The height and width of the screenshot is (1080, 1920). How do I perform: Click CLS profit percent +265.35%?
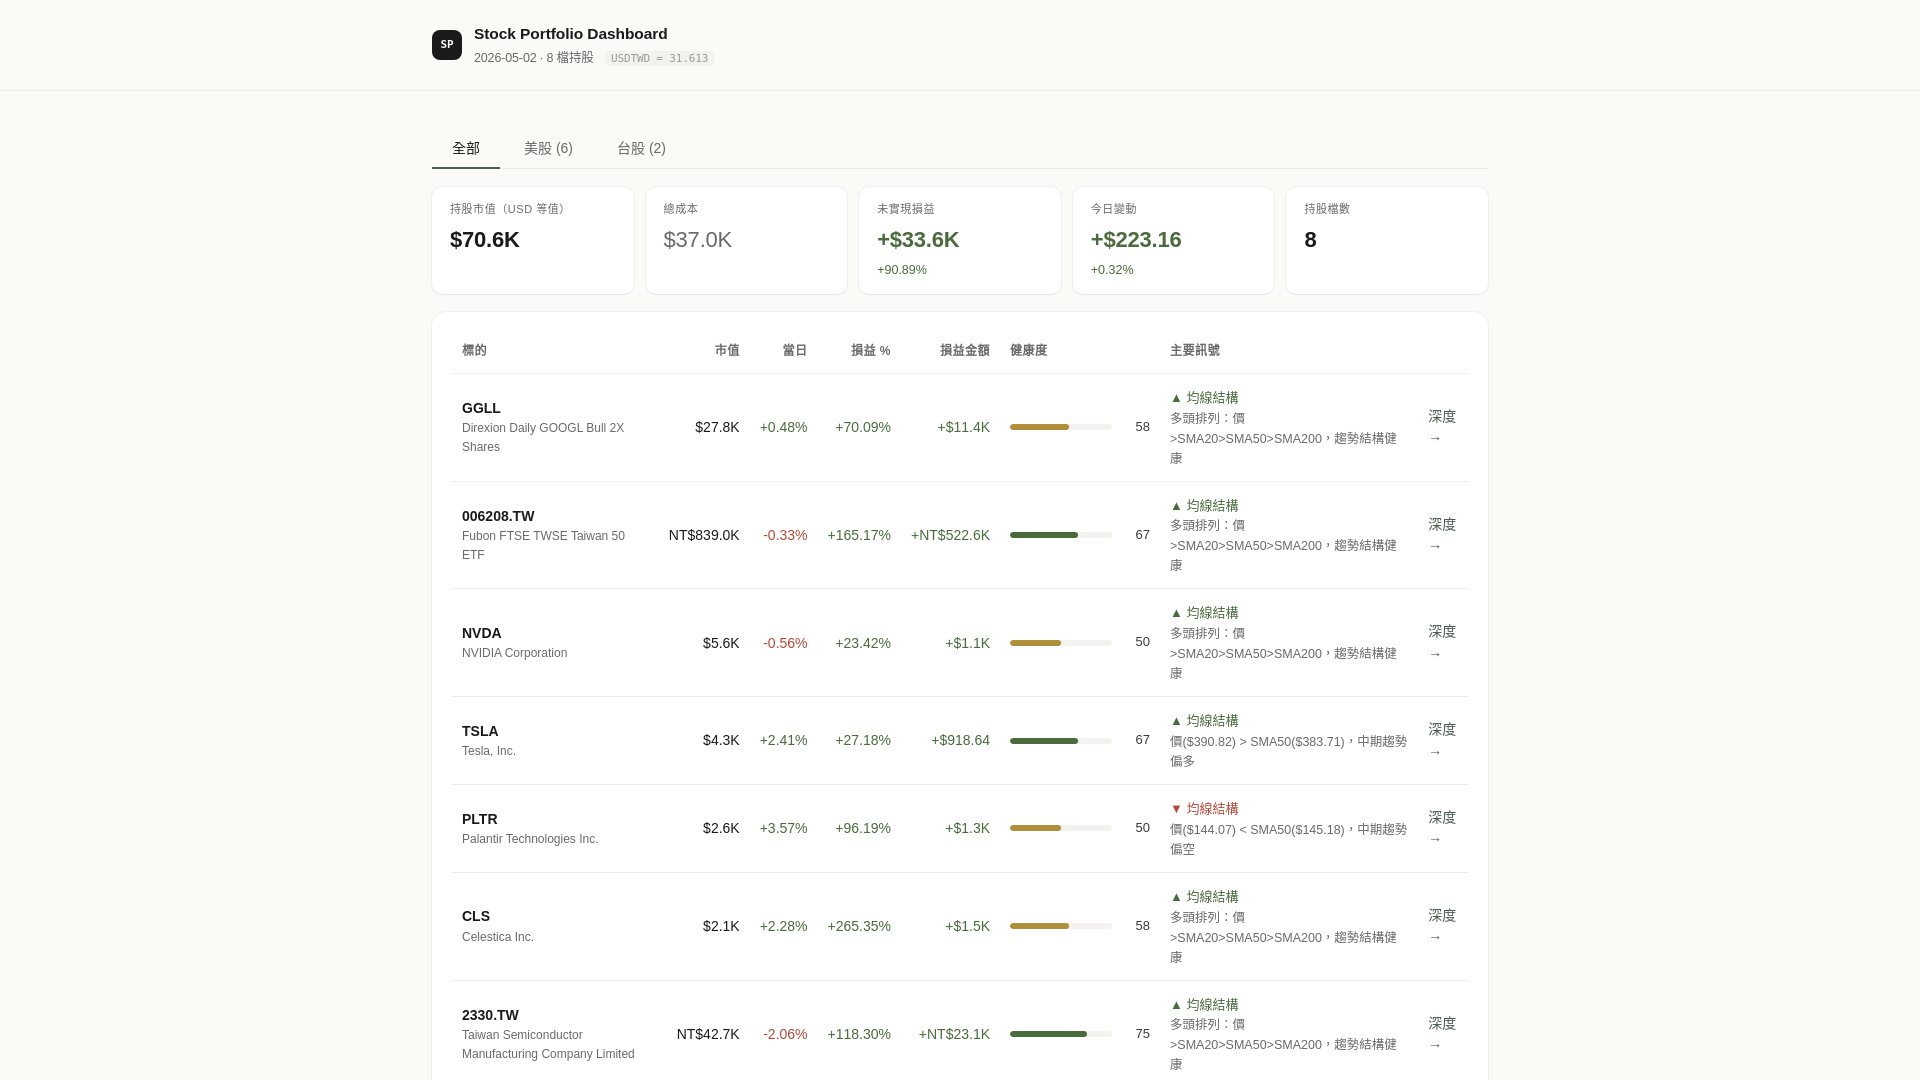859,926
